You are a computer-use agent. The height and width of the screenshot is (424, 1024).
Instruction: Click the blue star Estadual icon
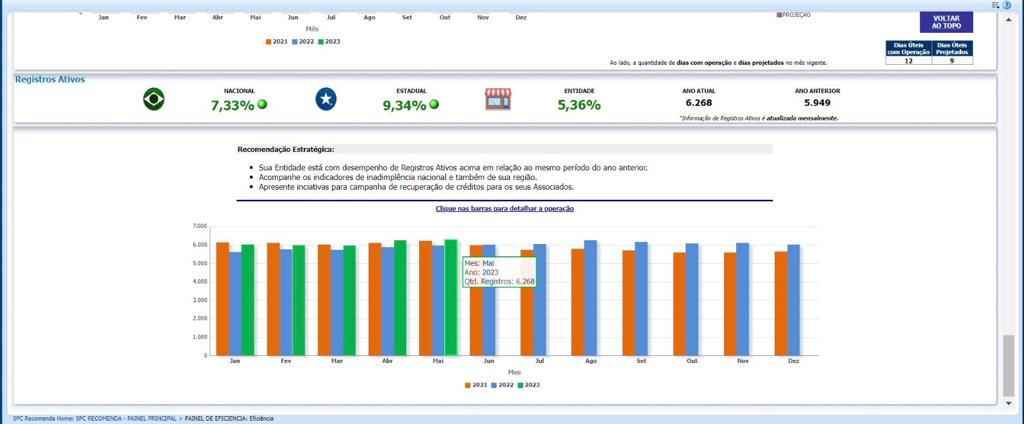pyautogui.click(x=326, y=99)
